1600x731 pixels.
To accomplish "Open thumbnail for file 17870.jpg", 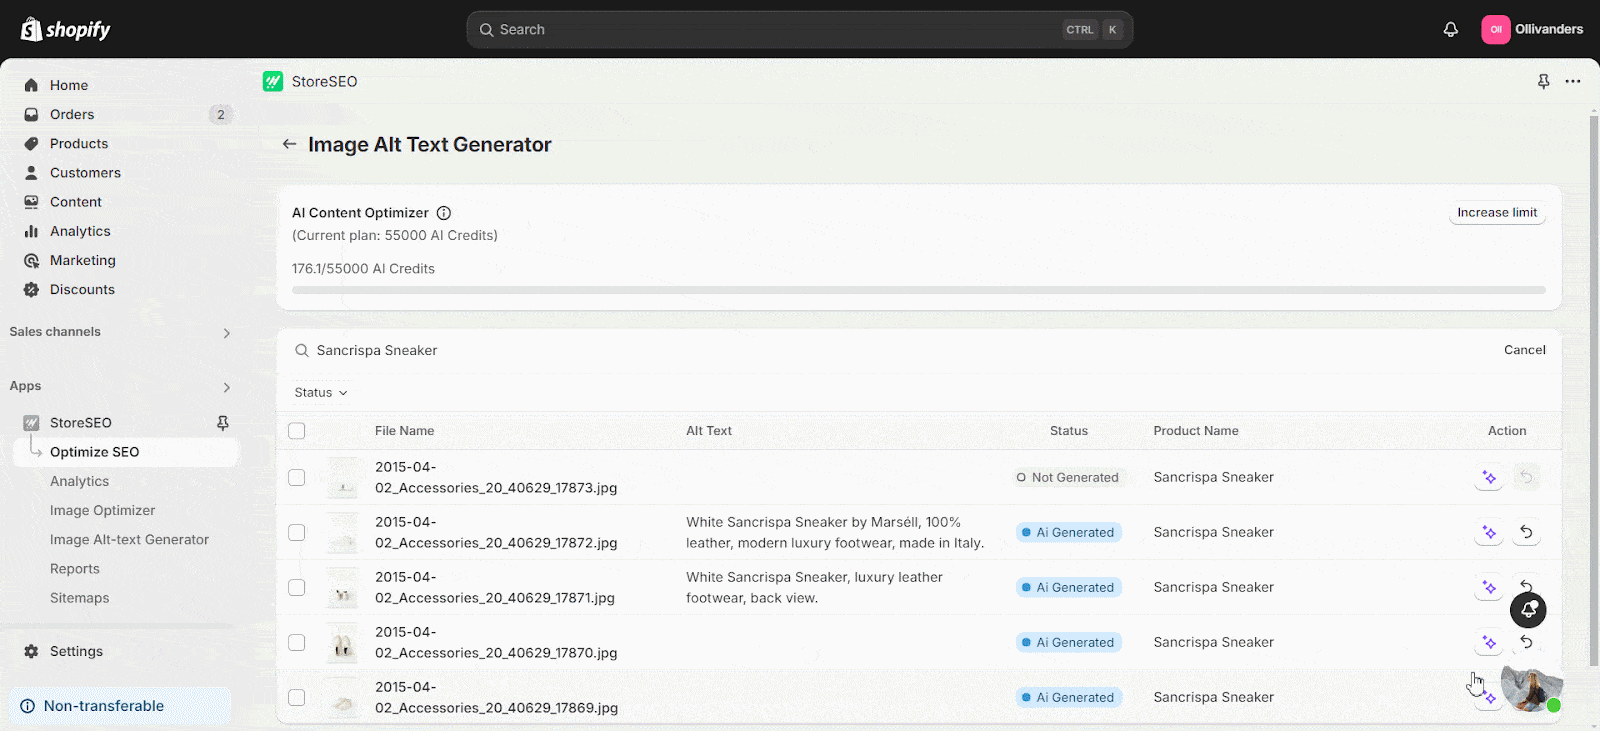I will coord(343,645).
